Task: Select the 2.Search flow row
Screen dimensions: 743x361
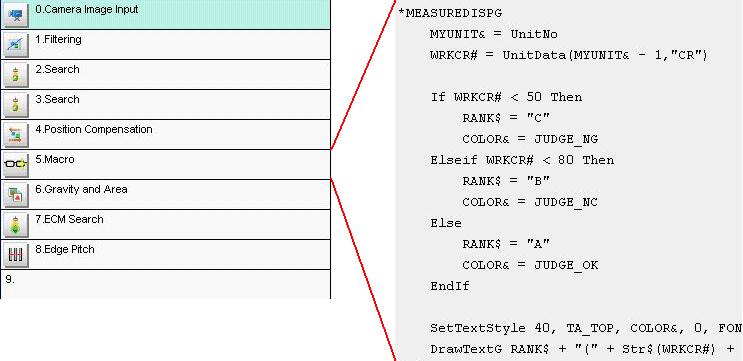Action: [x=165, y=74]
